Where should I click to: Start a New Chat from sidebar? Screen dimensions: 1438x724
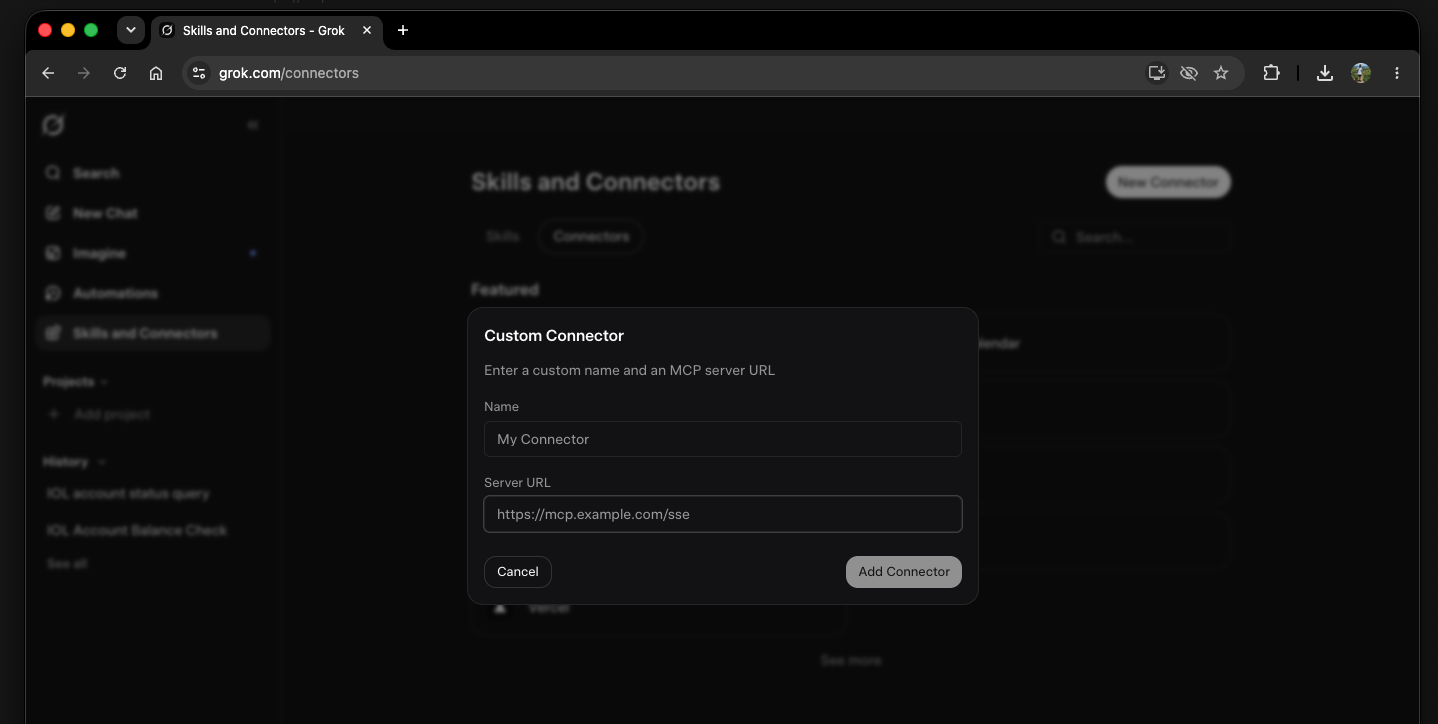click(153, 213)
